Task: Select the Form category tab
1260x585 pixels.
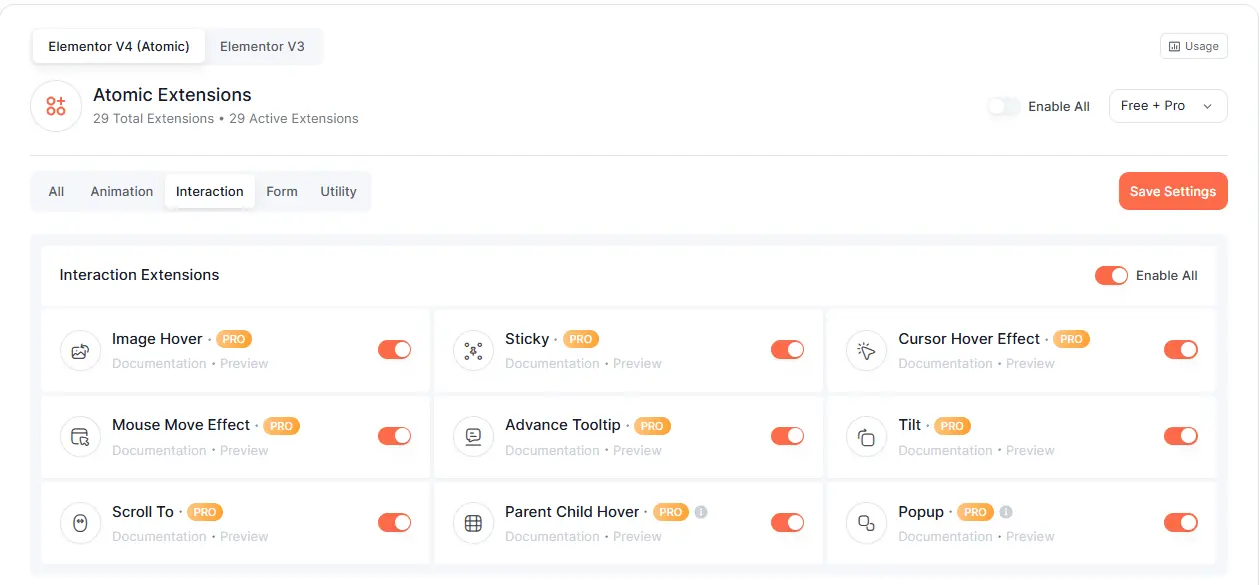Action: [x=282, y=191]
